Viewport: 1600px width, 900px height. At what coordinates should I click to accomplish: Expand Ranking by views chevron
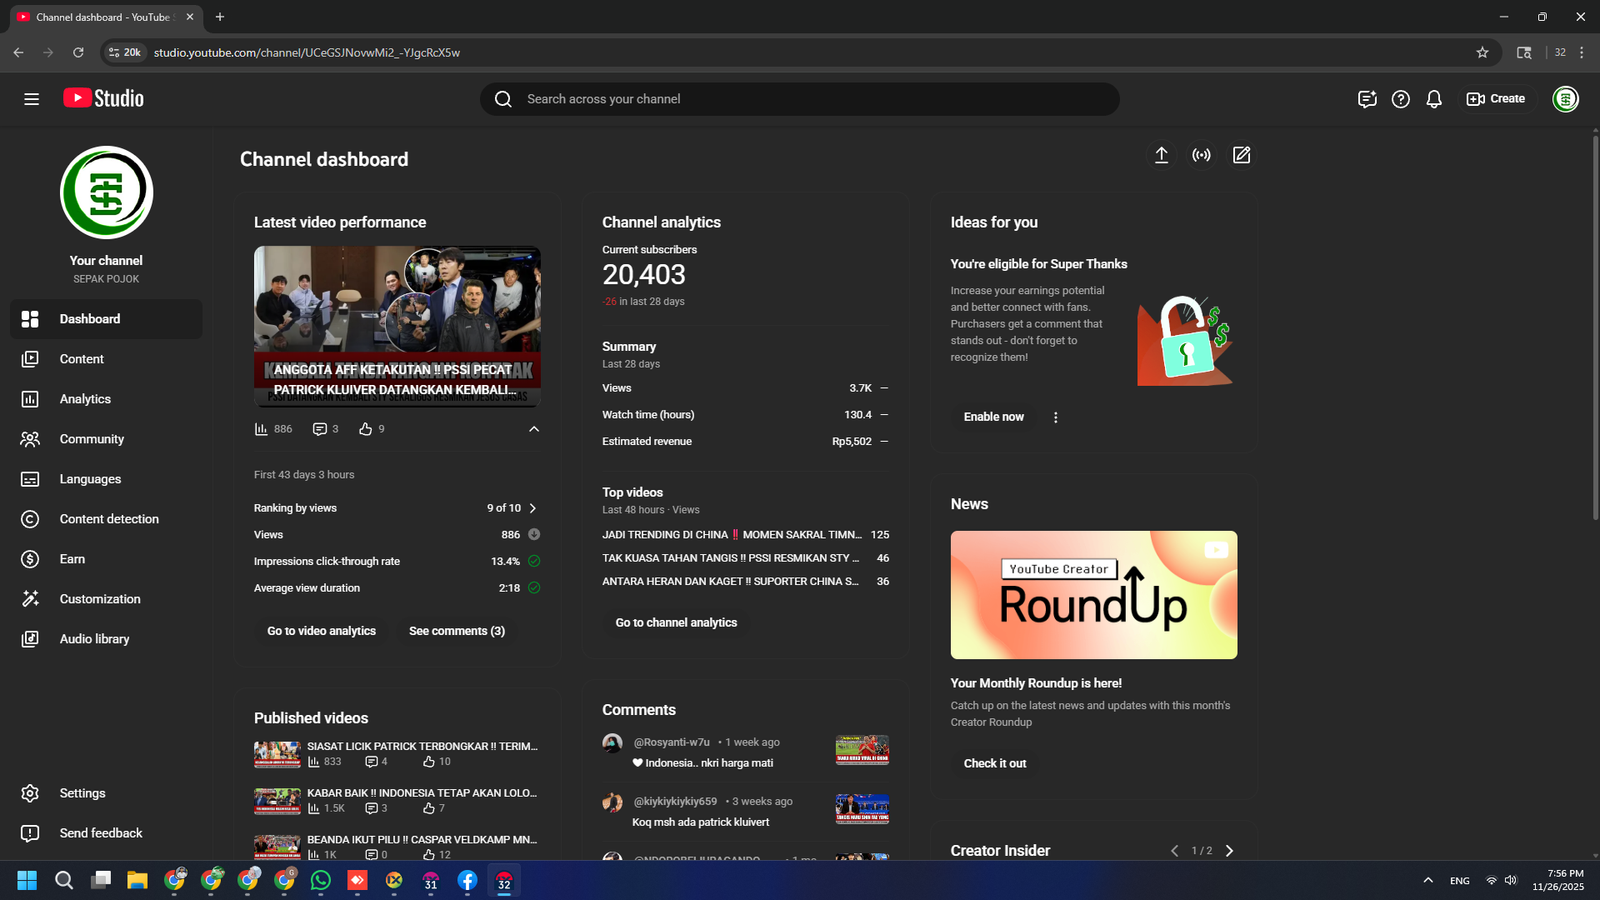[x=533, y=508]
